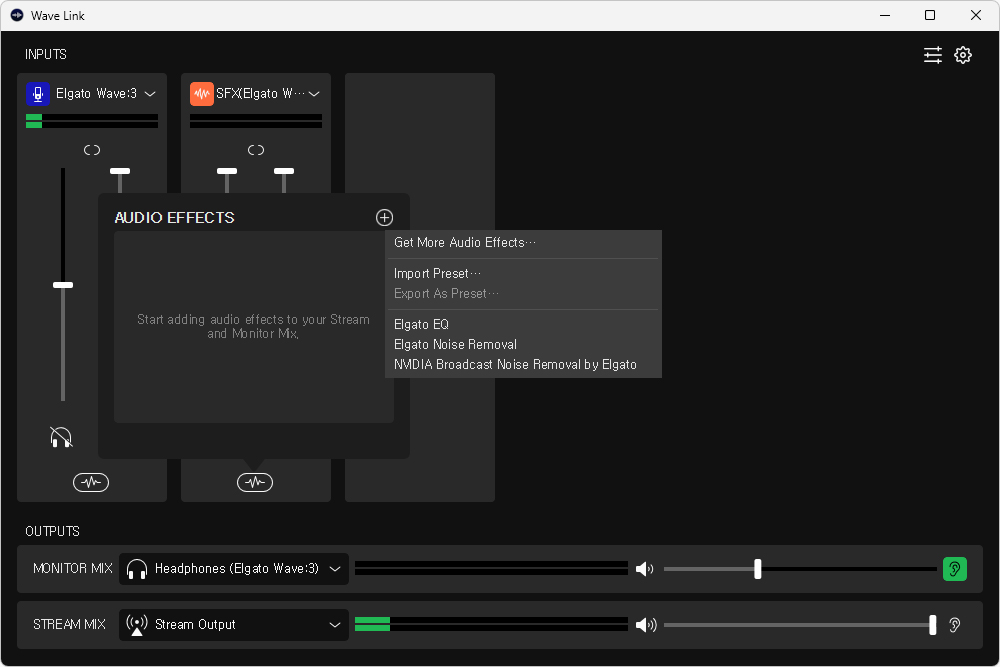Click the Stream Mix level meter
The image size is (1000, 667).
pyautogui.click(x=491, y=624)
